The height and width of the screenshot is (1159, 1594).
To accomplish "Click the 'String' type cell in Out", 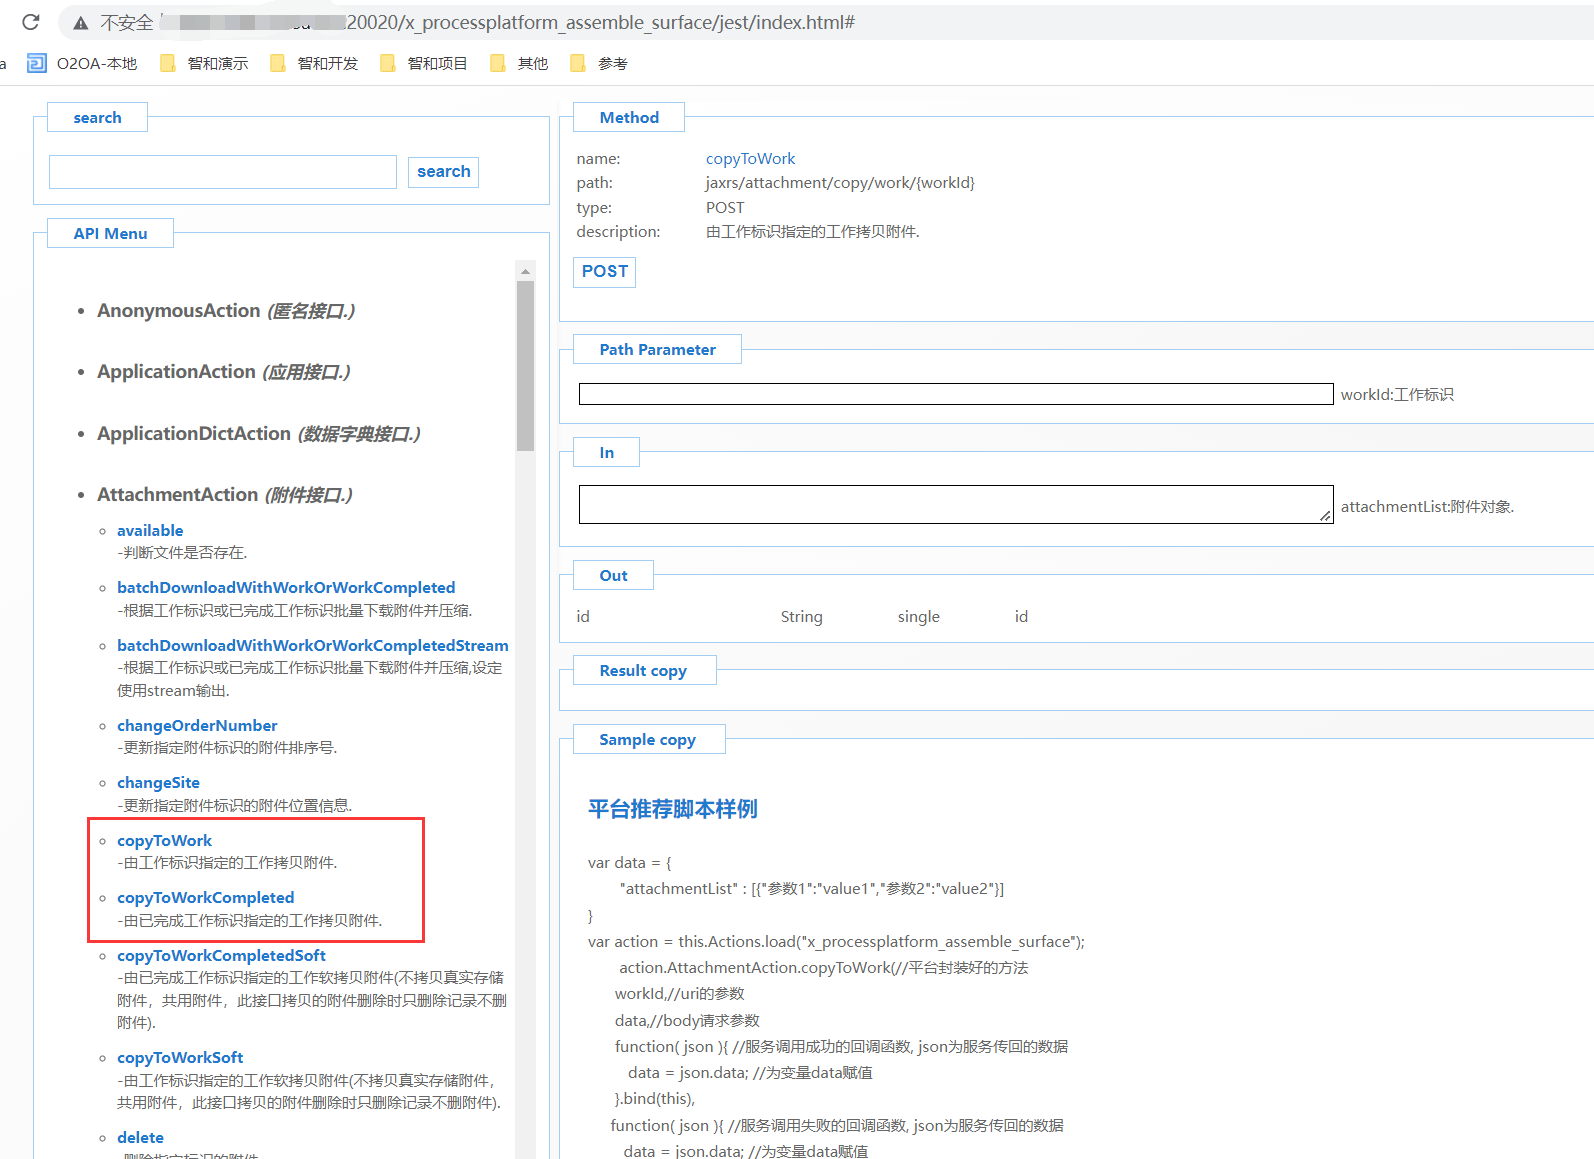I will click(x=802, y=617).
